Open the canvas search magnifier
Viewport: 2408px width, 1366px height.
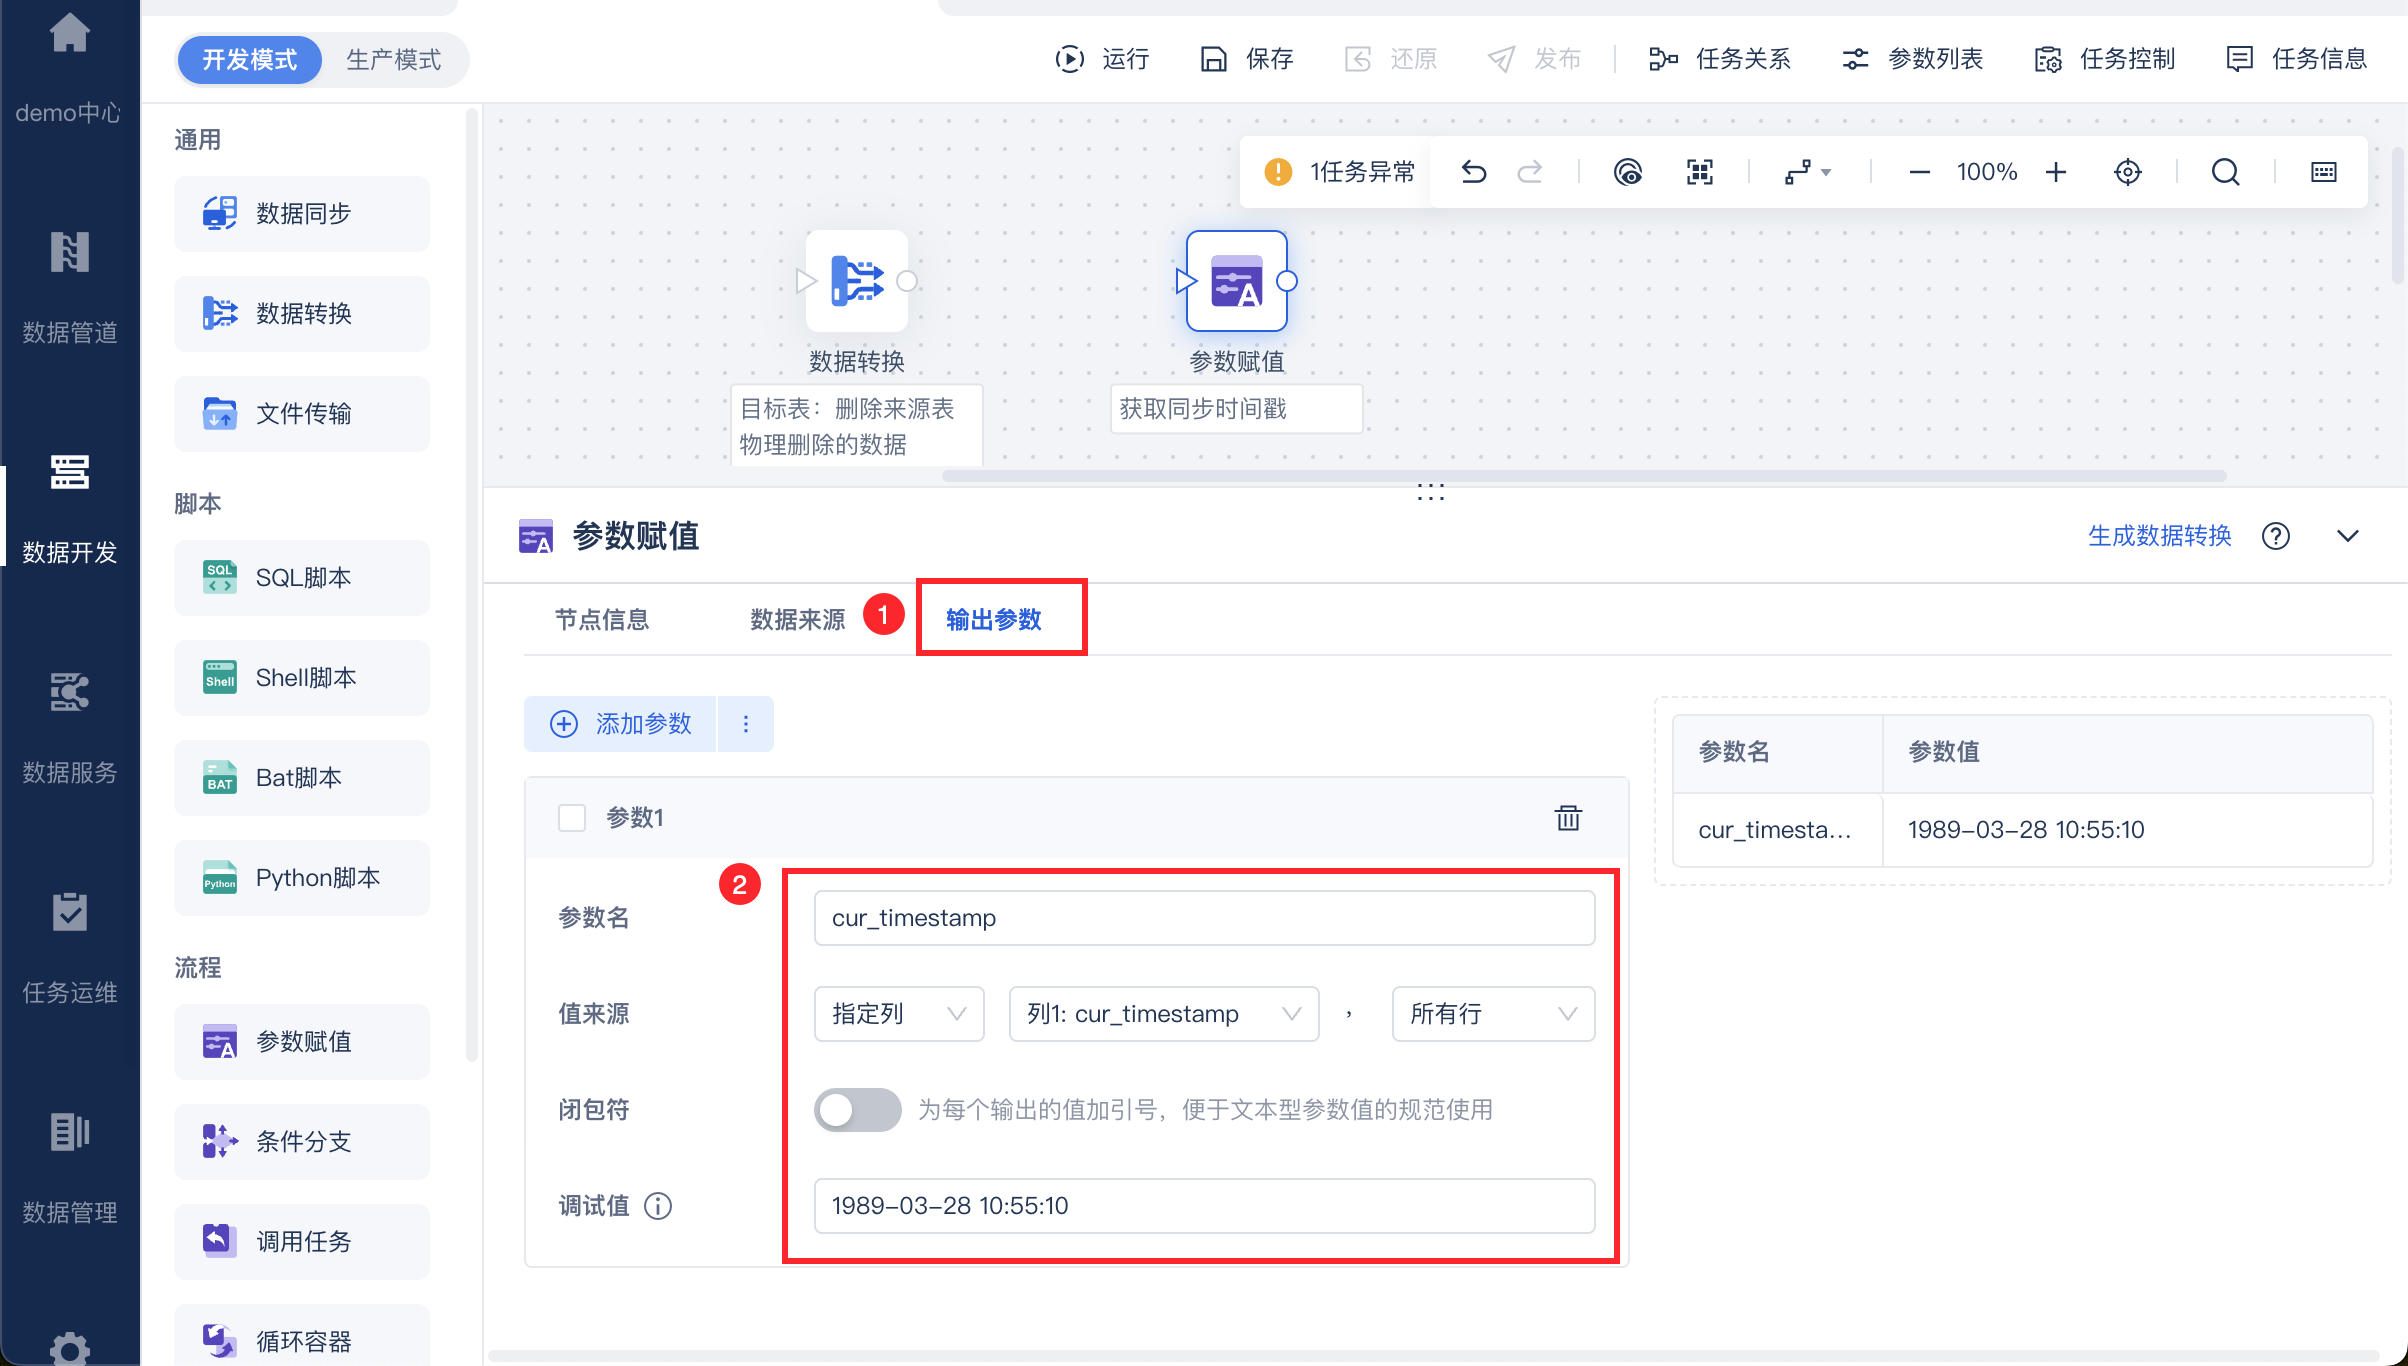2225,172
